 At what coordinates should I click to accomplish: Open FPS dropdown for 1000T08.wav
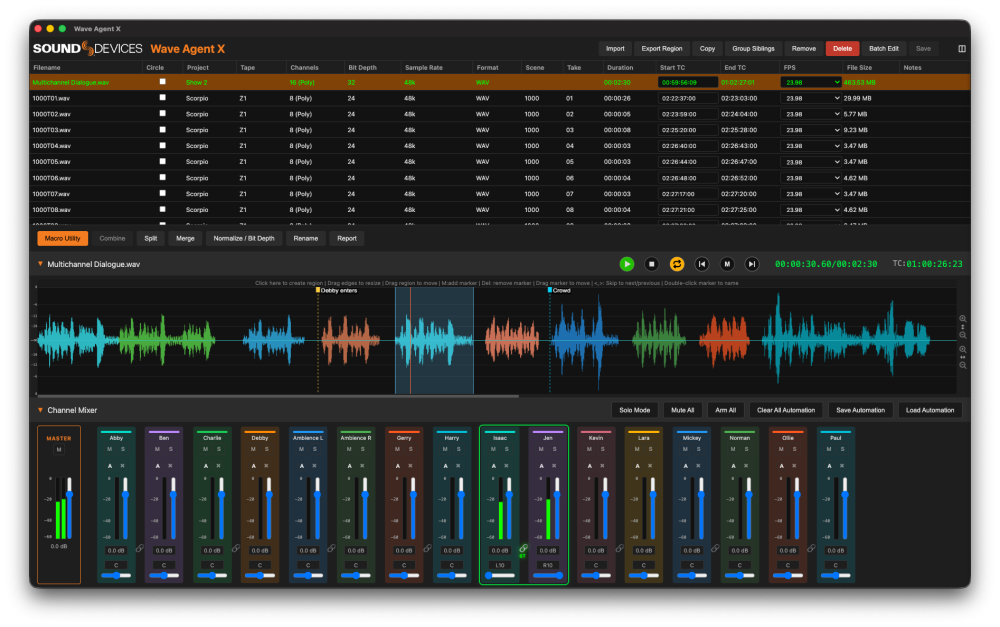tap(811, 210)
